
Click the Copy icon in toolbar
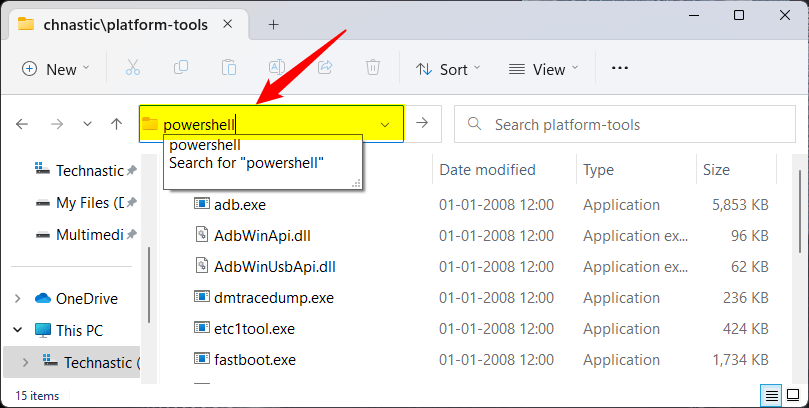point(181,69)
